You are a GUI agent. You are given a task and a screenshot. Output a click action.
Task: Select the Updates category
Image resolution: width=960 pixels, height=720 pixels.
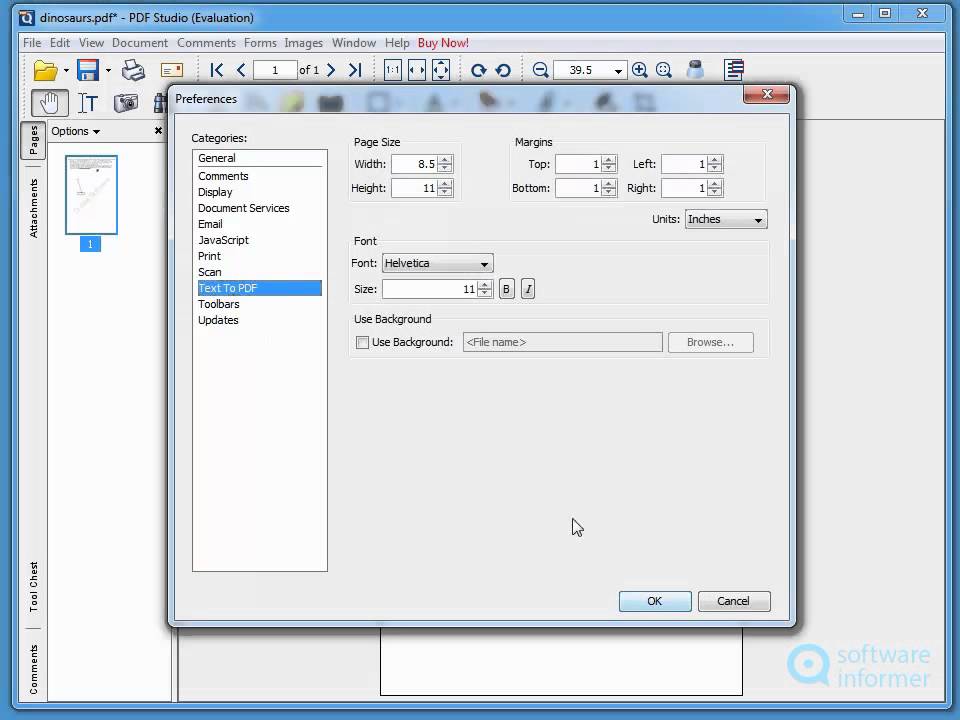click(260, 320)
